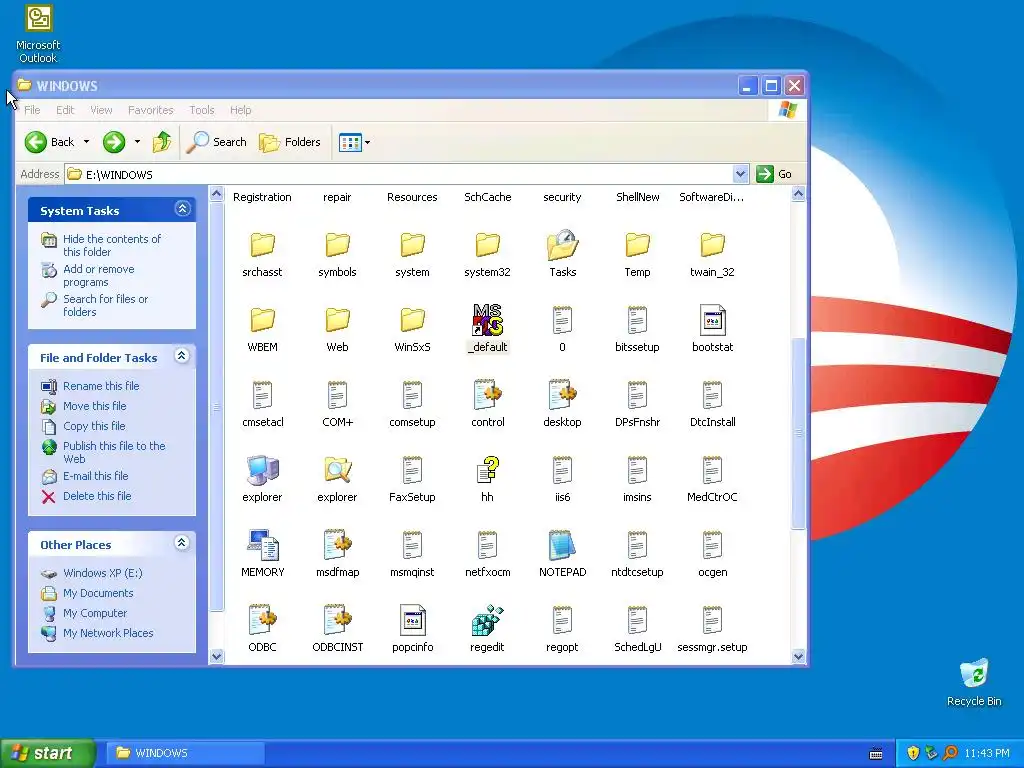Click the file list vertical scrollbar thumb
The height and width of the screenshot is (768, 1024).
point(798,433)
